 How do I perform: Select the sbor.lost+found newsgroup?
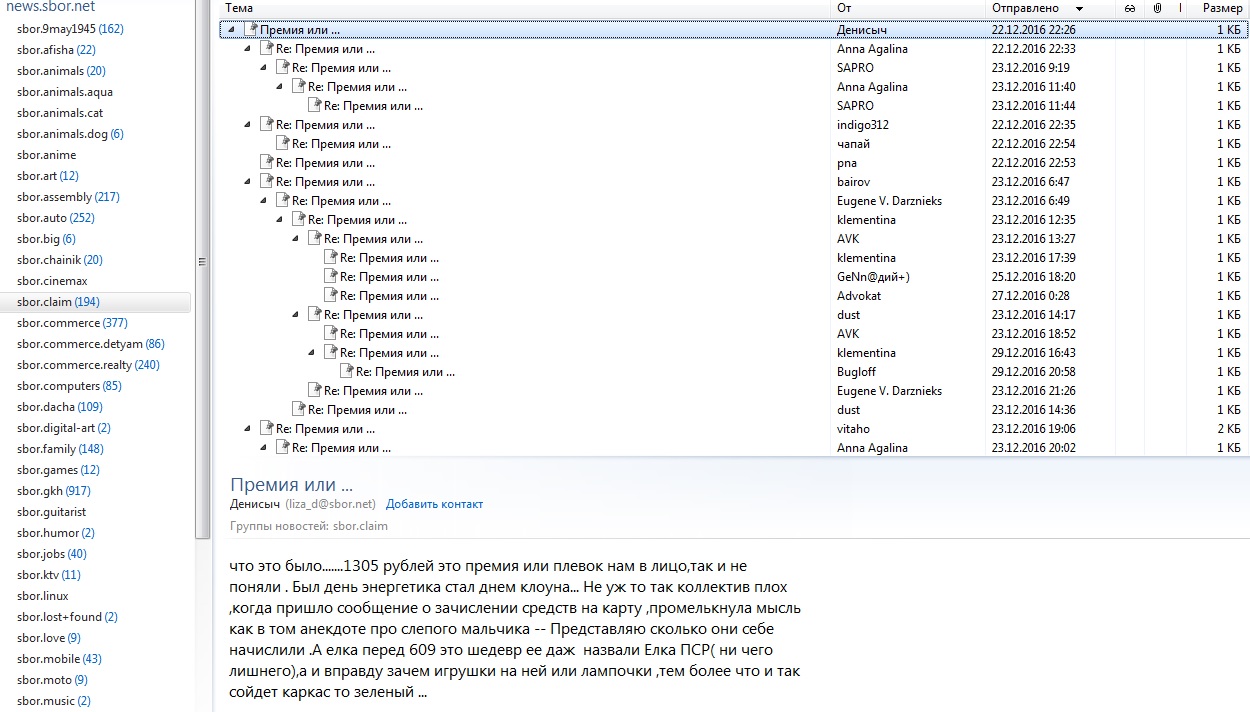(x=67, y=617)
